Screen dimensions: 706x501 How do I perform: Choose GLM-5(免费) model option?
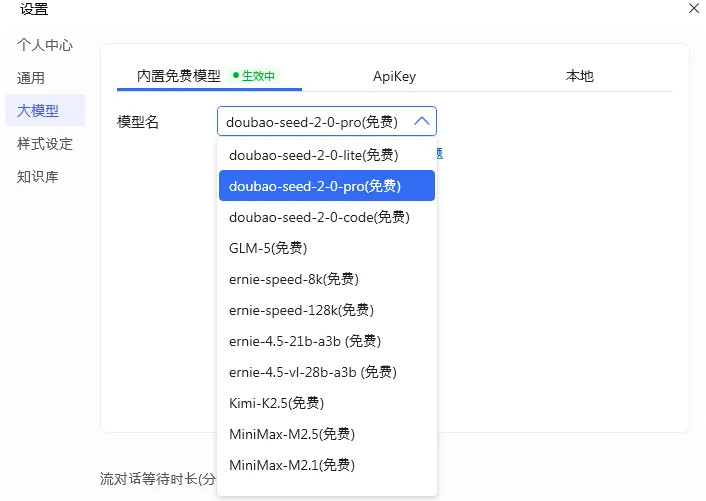pyautogui.click(x=327, y=248)
